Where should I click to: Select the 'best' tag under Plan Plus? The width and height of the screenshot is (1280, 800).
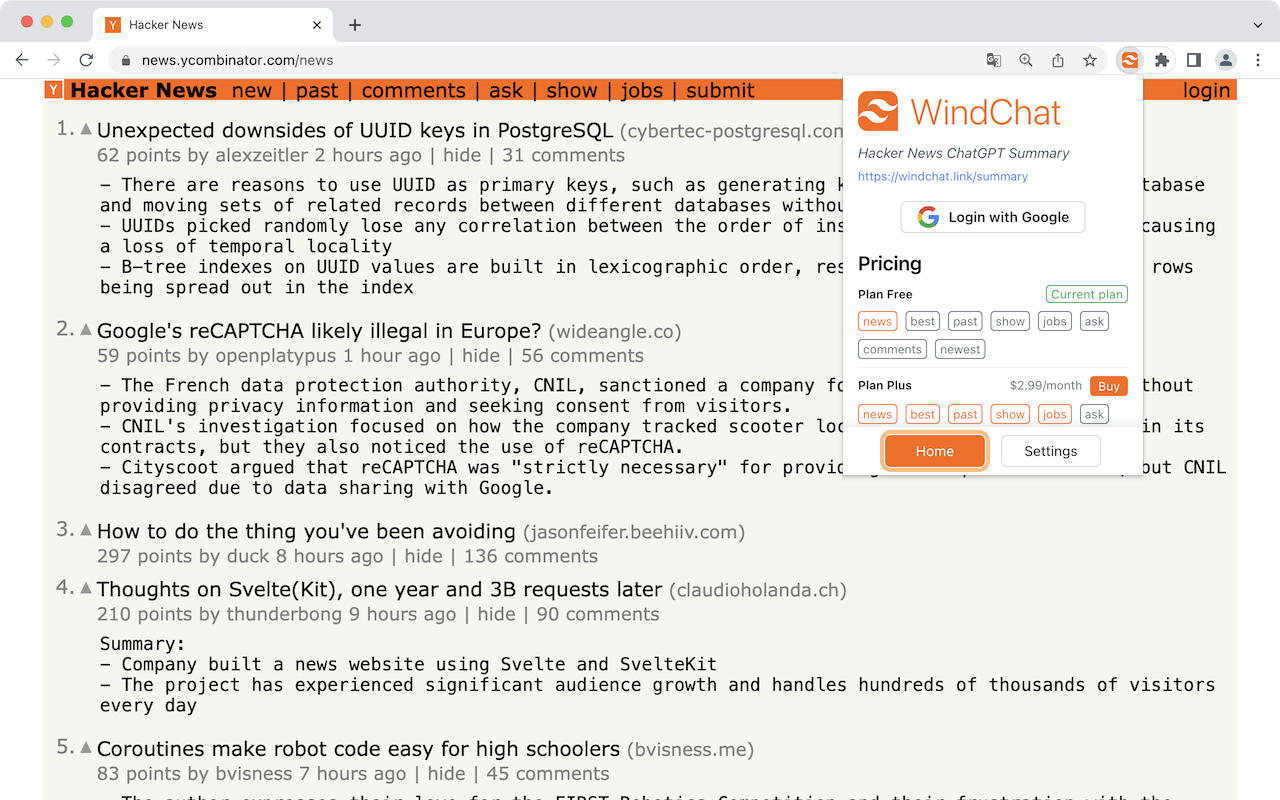coord(923,414)
